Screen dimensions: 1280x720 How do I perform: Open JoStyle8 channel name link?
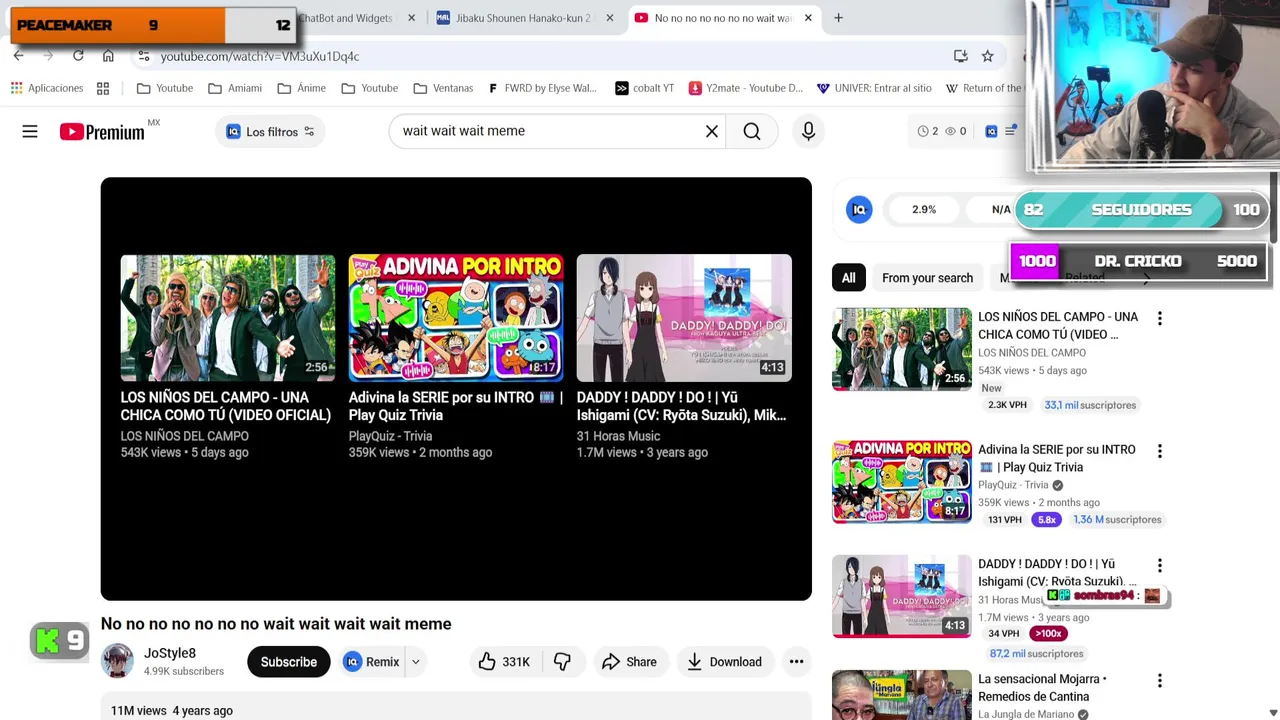click(x=170, y=653)
